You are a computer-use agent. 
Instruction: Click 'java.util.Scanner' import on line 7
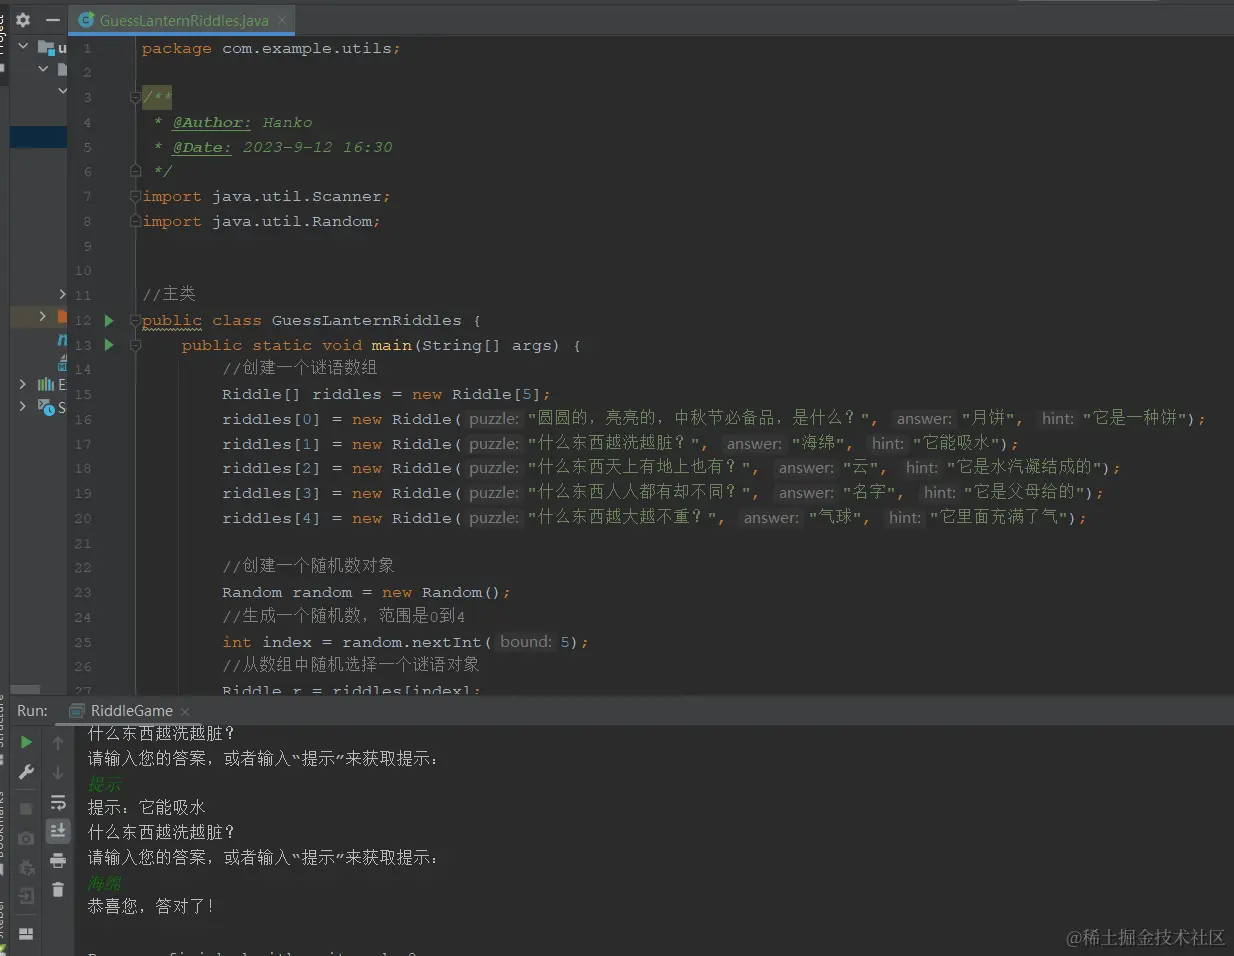[x=296, y=196]
